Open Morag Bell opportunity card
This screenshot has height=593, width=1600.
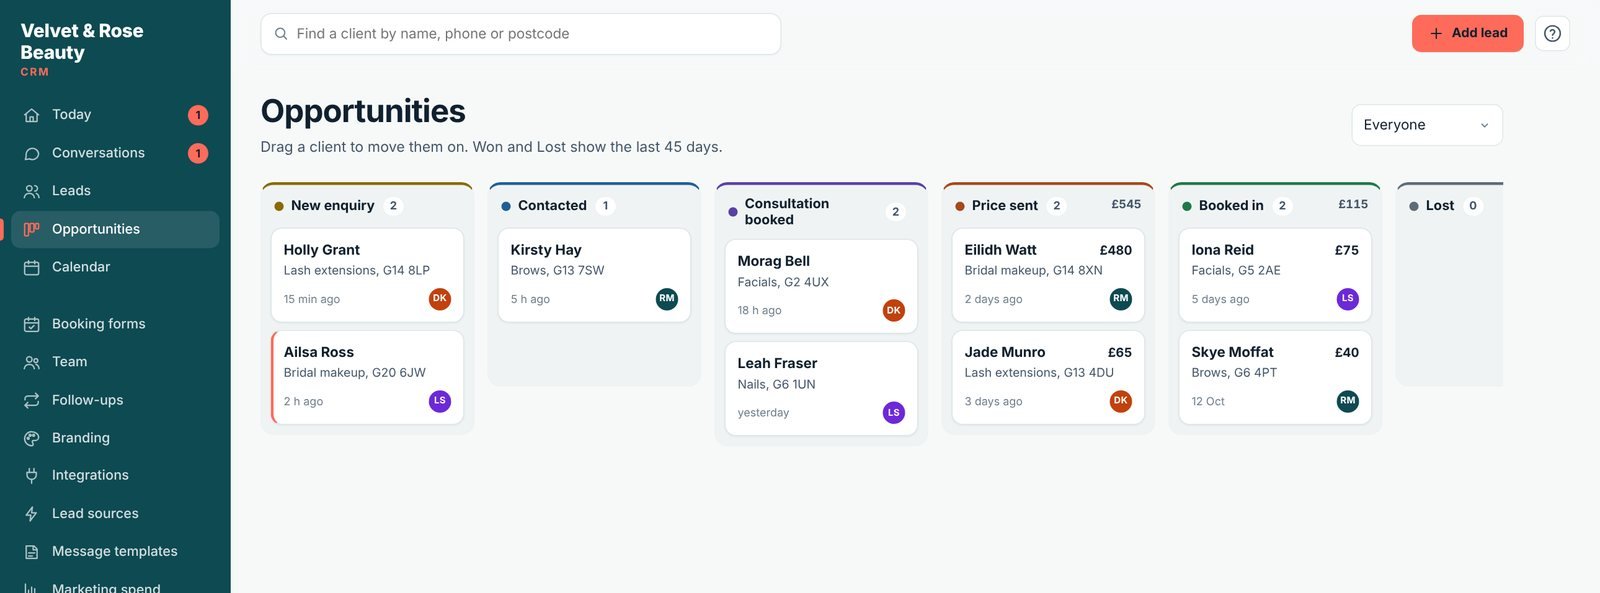pos(821,286)
